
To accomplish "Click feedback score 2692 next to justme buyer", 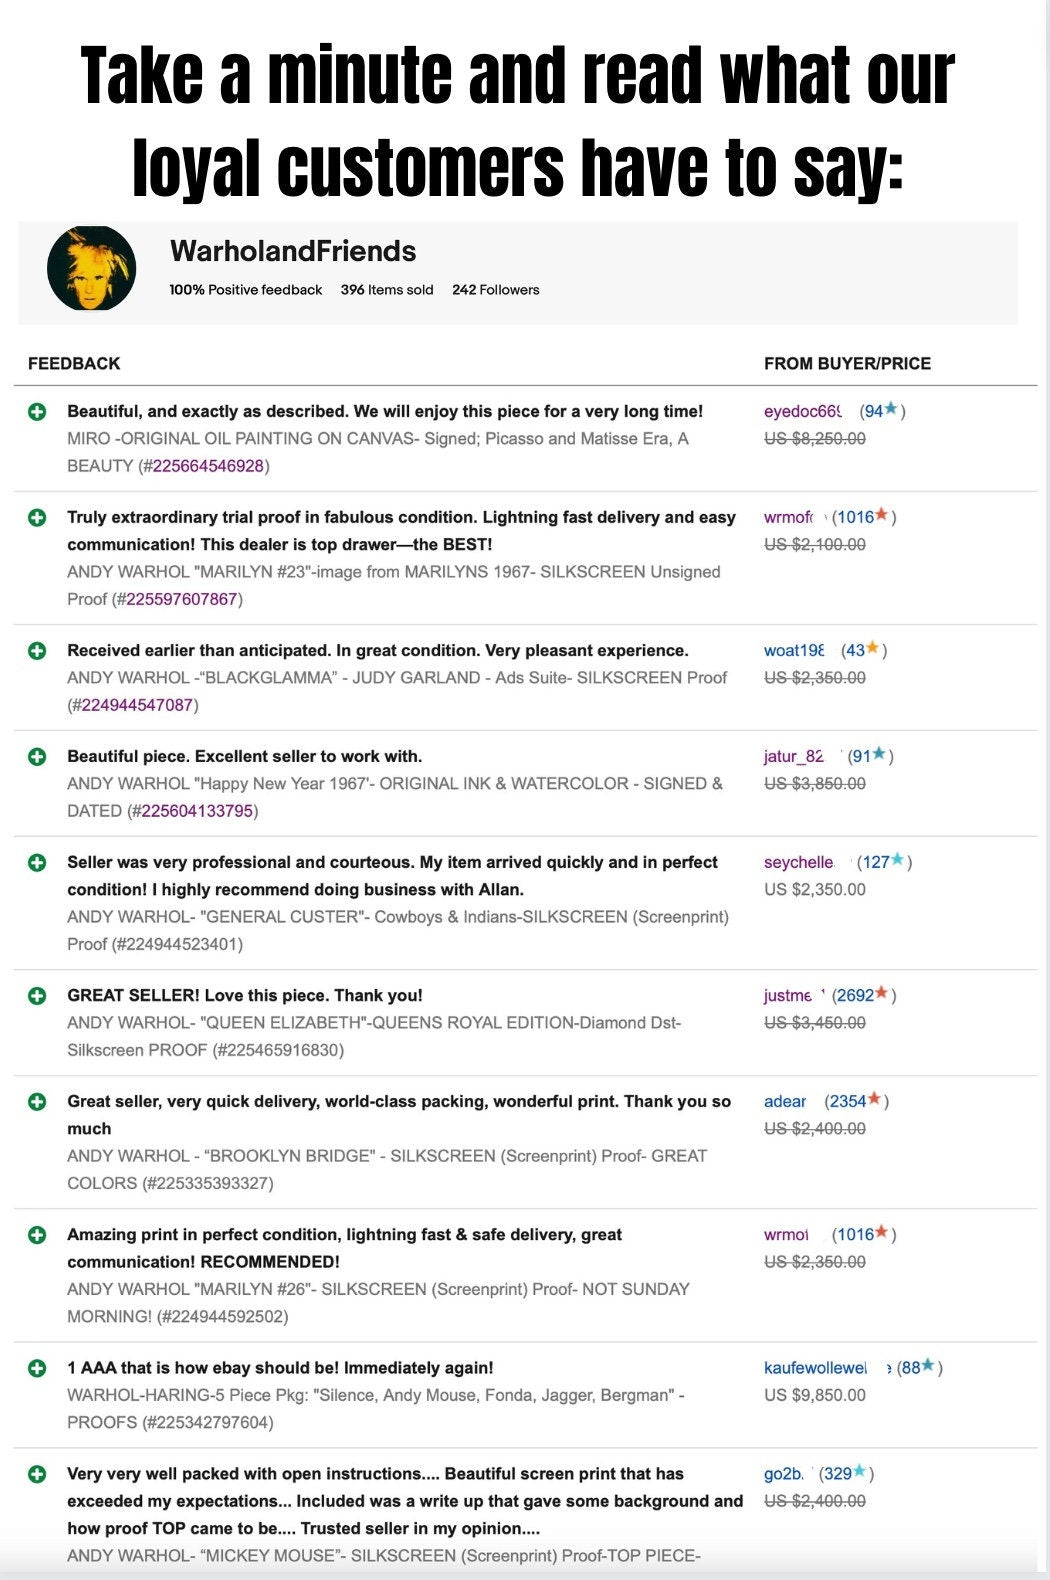I will tap(855, 995).
